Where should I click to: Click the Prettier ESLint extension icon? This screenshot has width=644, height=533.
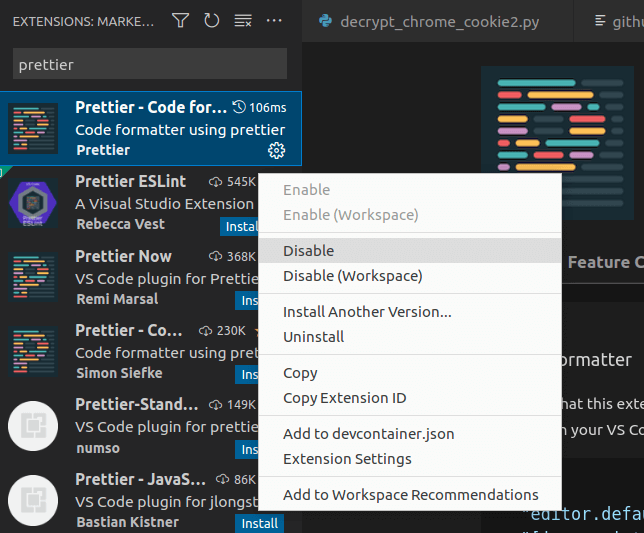33,203
